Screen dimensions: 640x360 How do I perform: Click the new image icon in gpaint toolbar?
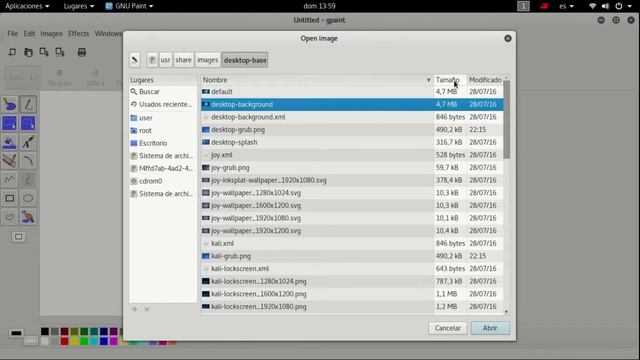coord(12,52)
